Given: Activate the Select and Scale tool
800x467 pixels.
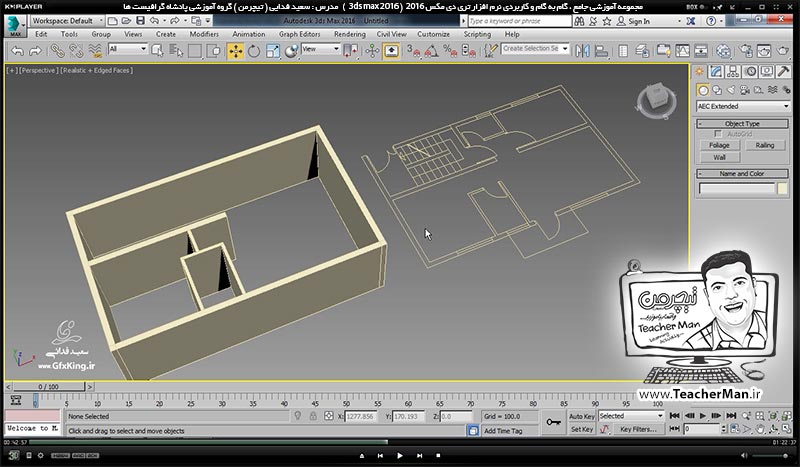Looking at the screenshot, I should [273, 51].
